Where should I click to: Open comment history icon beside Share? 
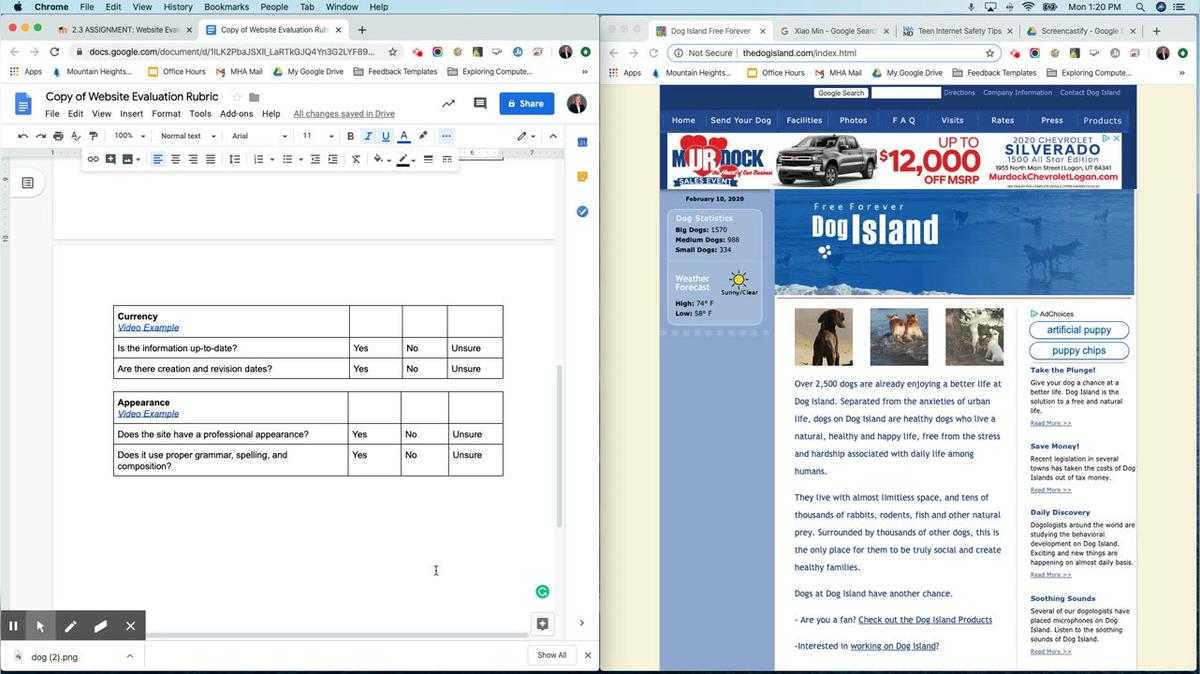(x=480, y=103)
